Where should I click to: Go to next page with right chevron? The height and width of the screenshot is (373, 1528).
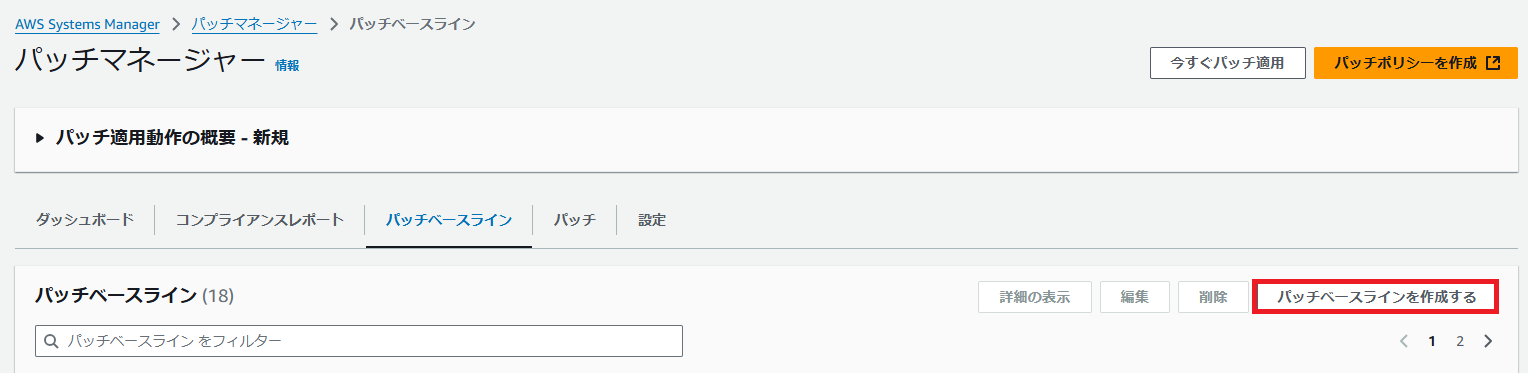[x=1488, y=341]
